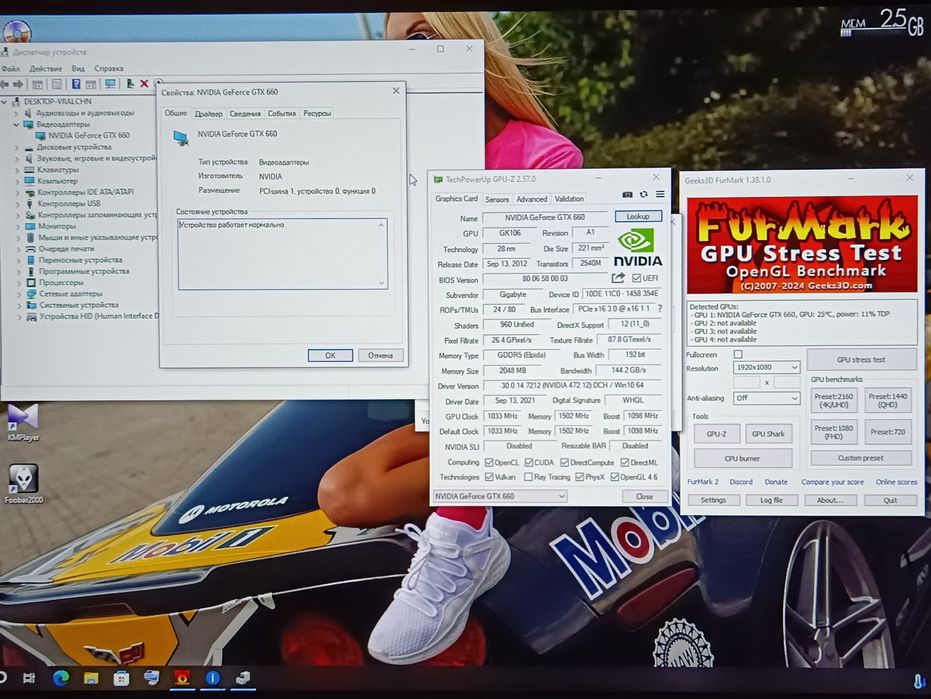Screen dimensions: 931x699
Task: Expand the Дисковые устройства node
Action: (x=17, y=147)
